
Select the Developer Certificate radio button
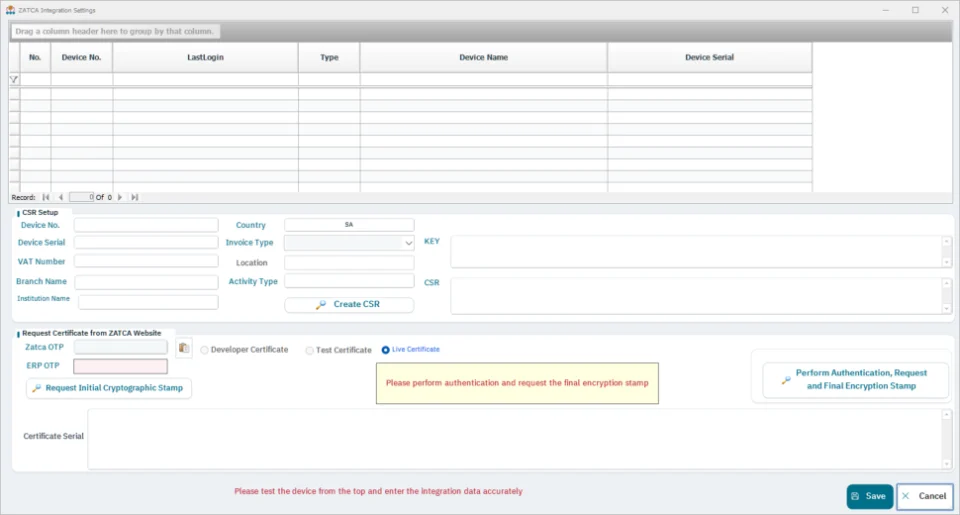click(204, 350)
